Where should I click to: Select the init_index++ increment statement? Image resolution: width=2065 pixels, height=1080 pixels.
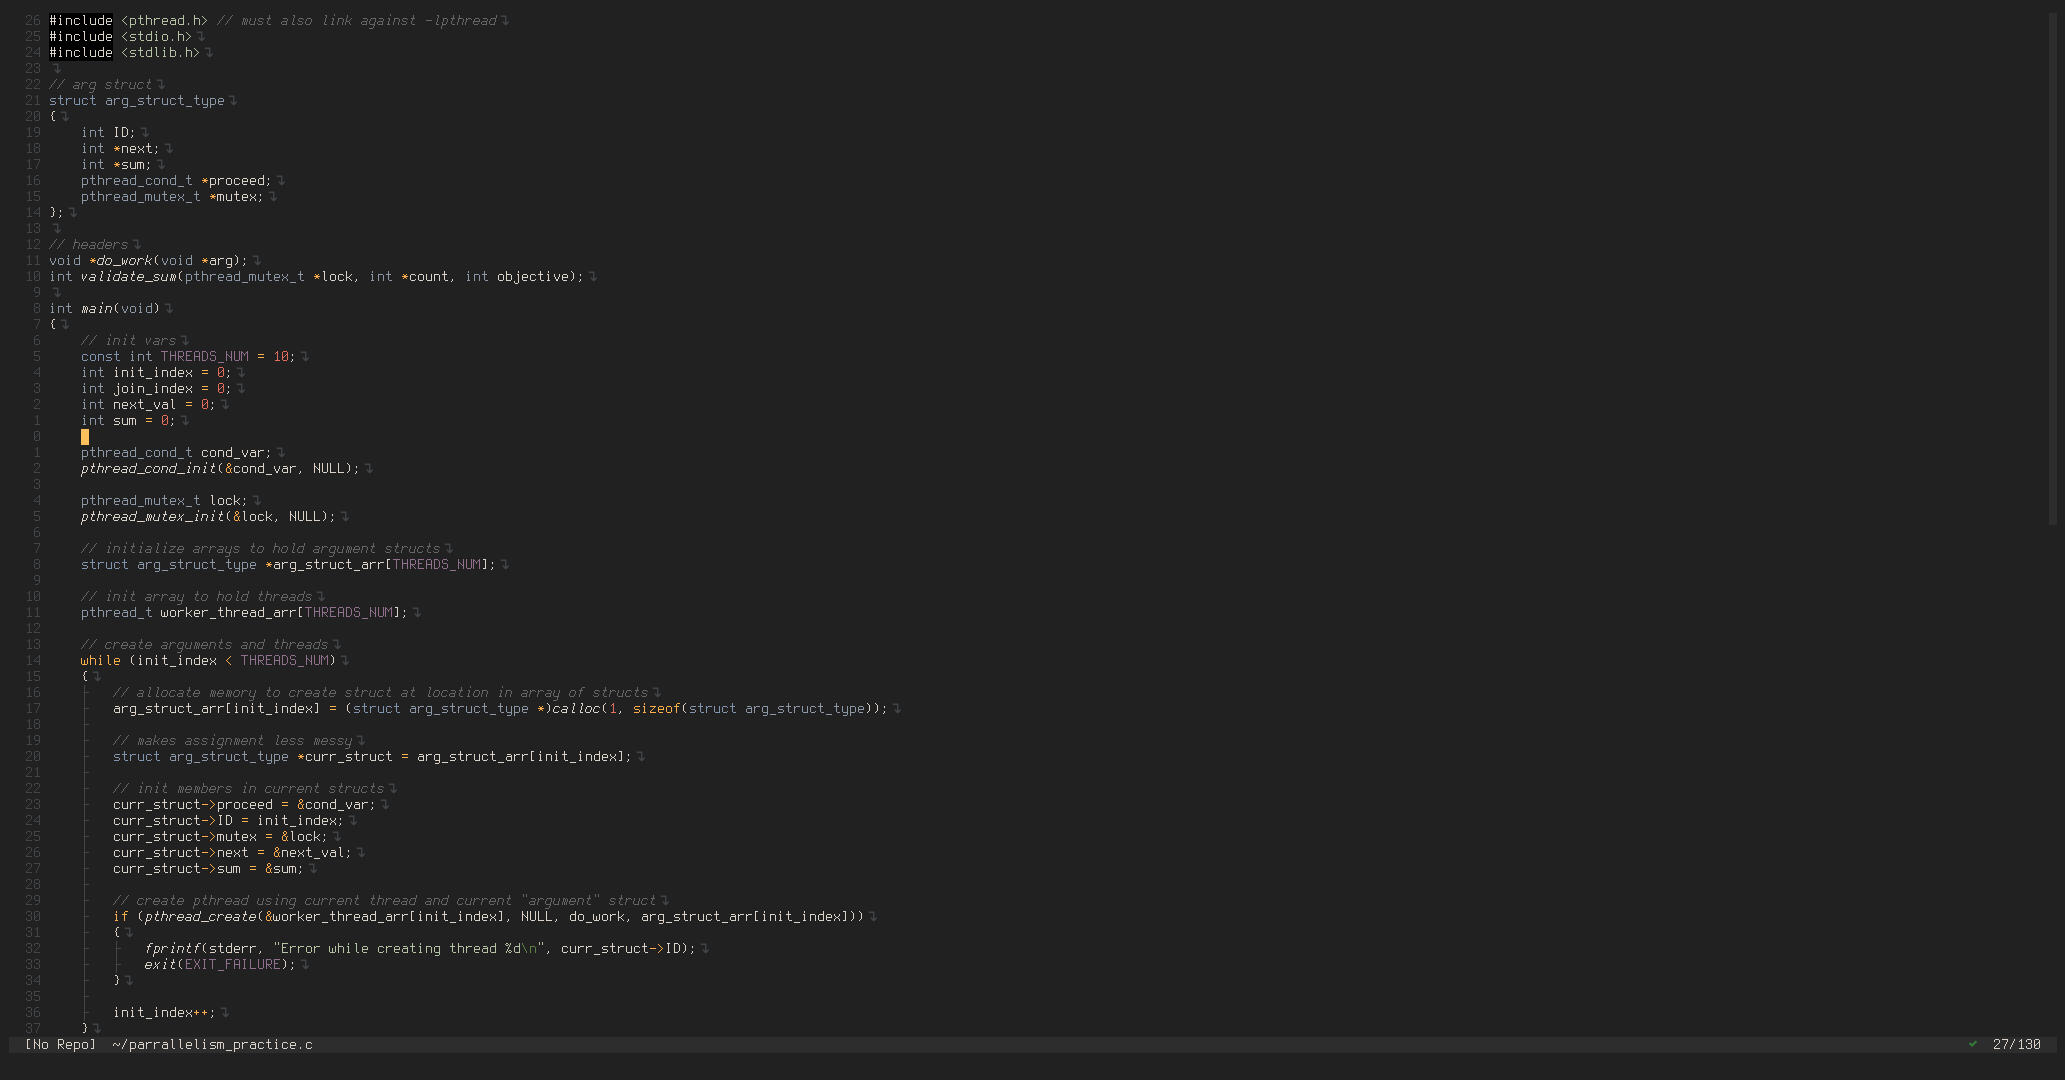pyautogui.click(x=163, y=1012)
